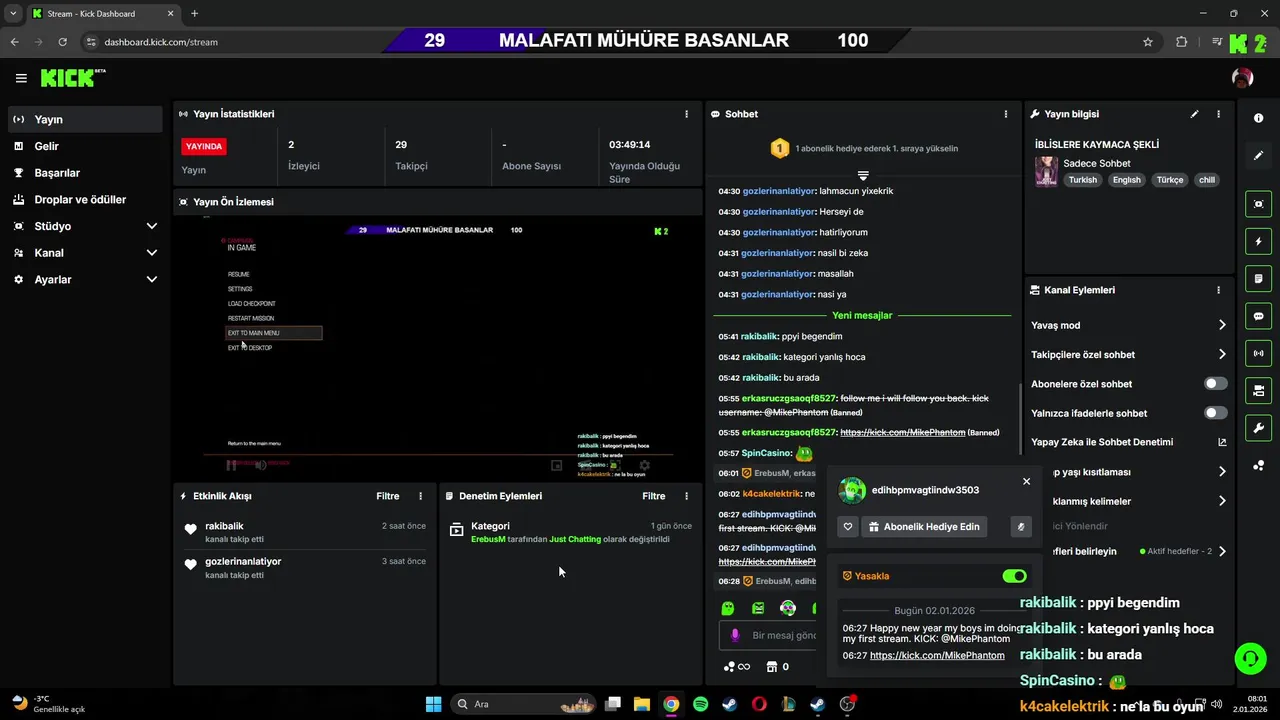
Task: Reload the page with browser refresh
Action: pyautogui.click(x=63, y=42)
